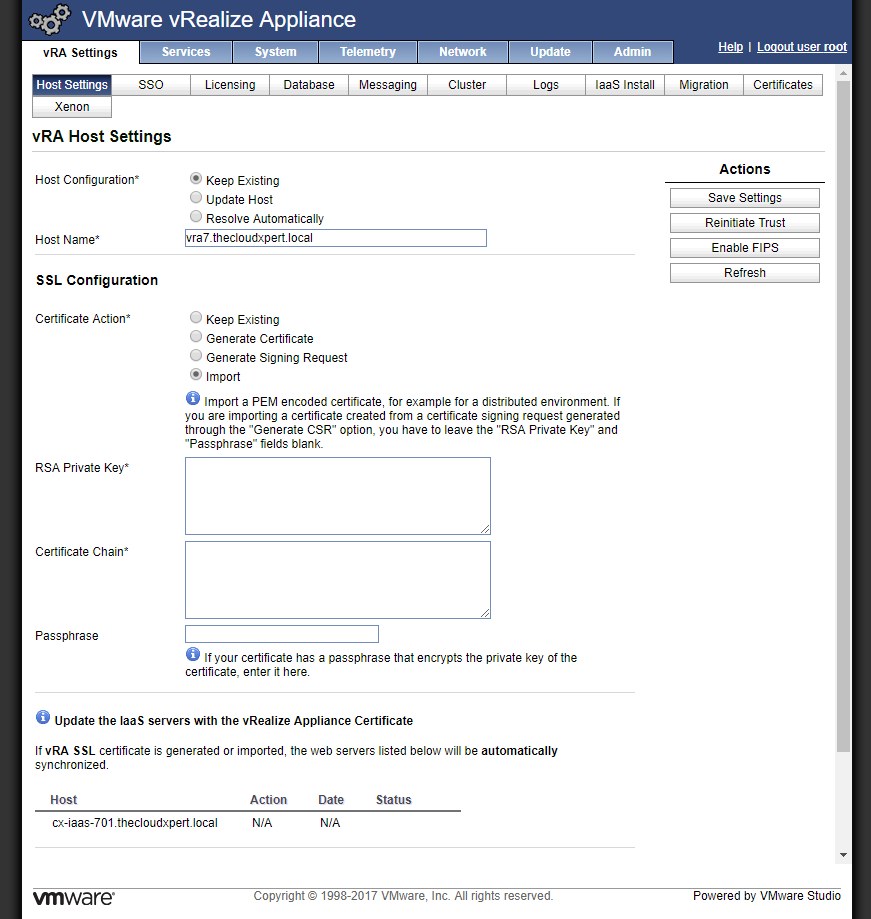Click into the RSA Private Key textarea
The height and width of the screenshot is (919, 871).
click(x=338, y=496)
